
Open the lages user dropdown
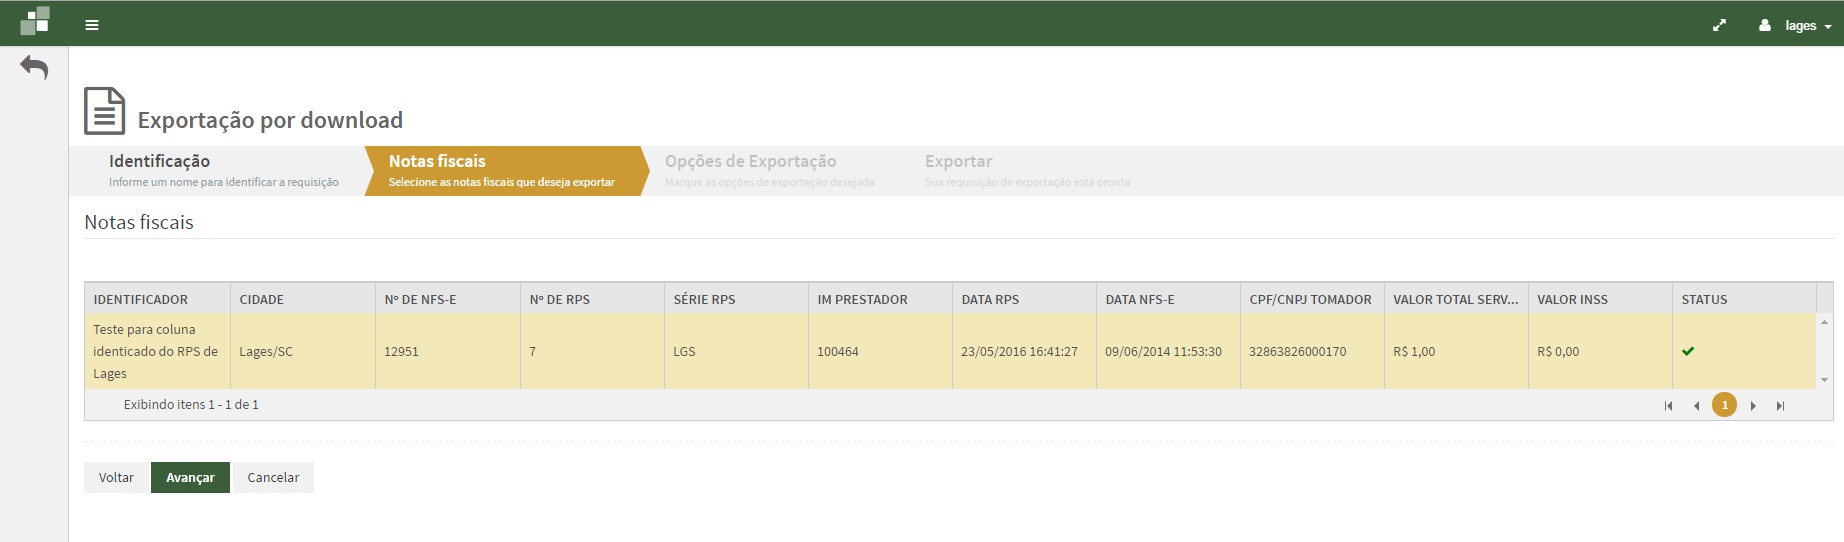pyautogui.click(x=1796, y=25)
